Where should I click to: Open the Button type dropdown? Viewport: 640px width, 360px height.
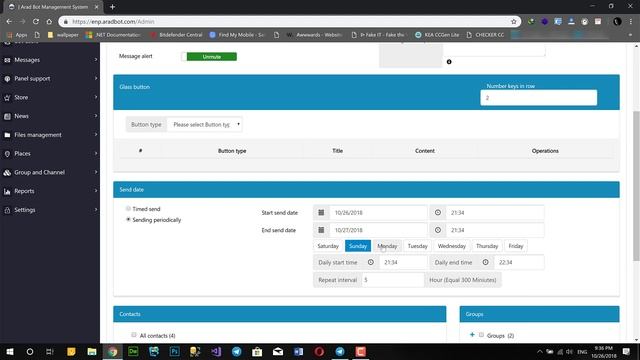pos(205,124)
